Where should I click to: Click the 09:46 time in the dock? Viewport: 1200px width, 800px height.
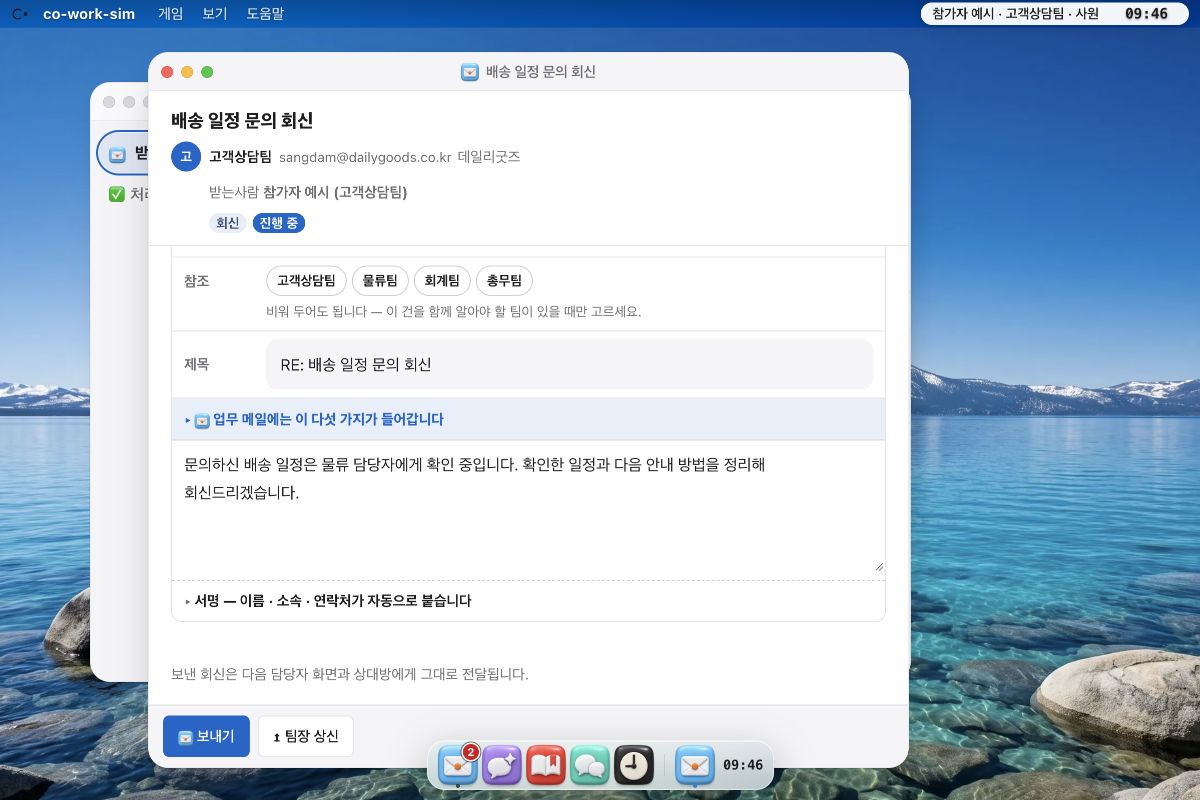pyautogui.click(x=743, y=765)
